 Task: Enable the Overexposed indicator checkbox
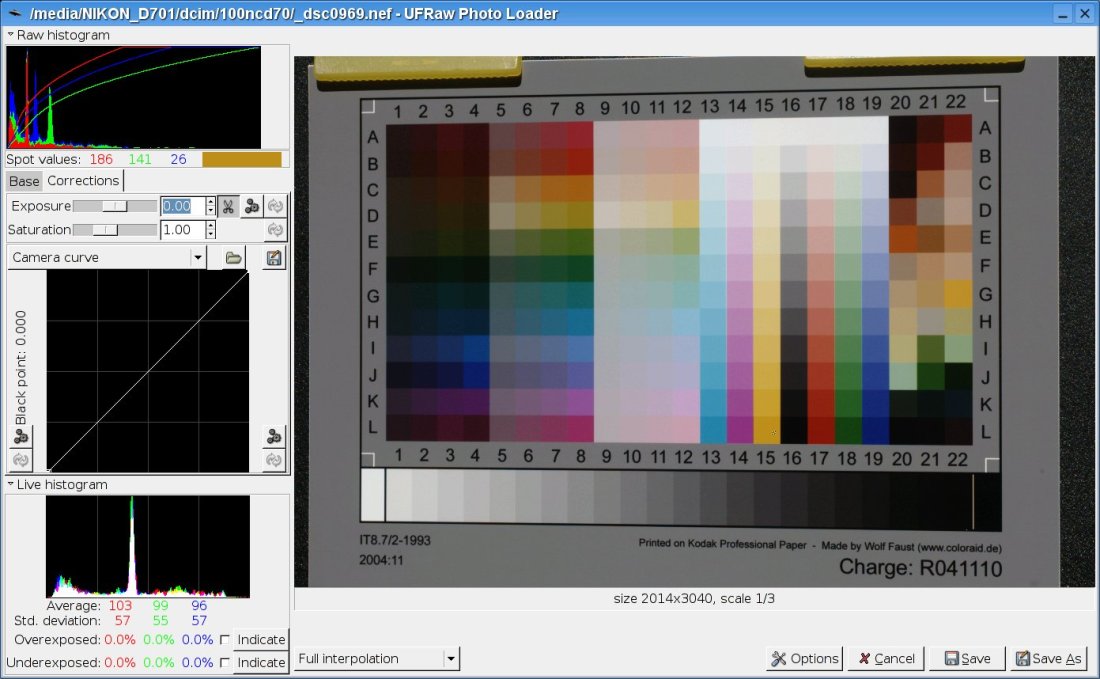[225, 640]
